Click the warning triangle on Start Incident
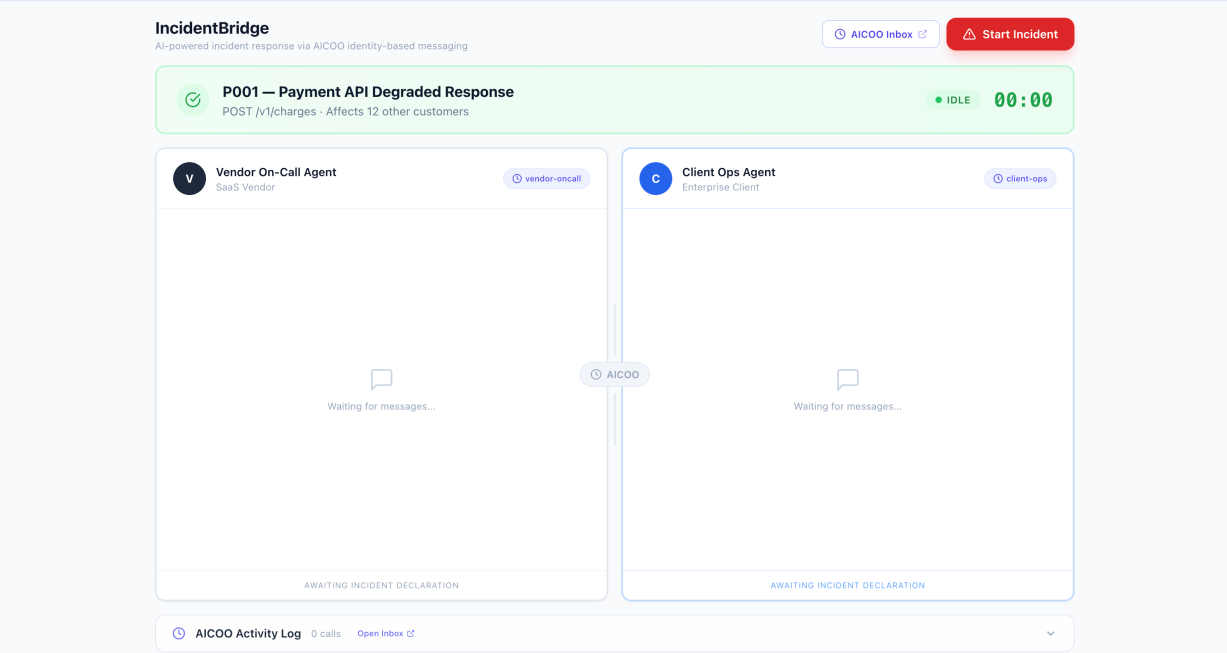The image size is (1227, 653). tap(969, 34)
